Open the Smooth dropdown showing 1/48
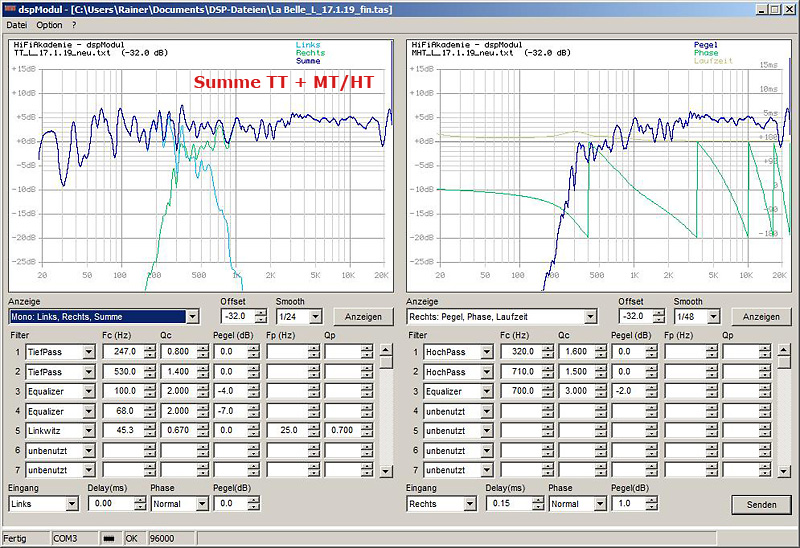The height and width of the screenshot is (548, 800). click(713, 317)
